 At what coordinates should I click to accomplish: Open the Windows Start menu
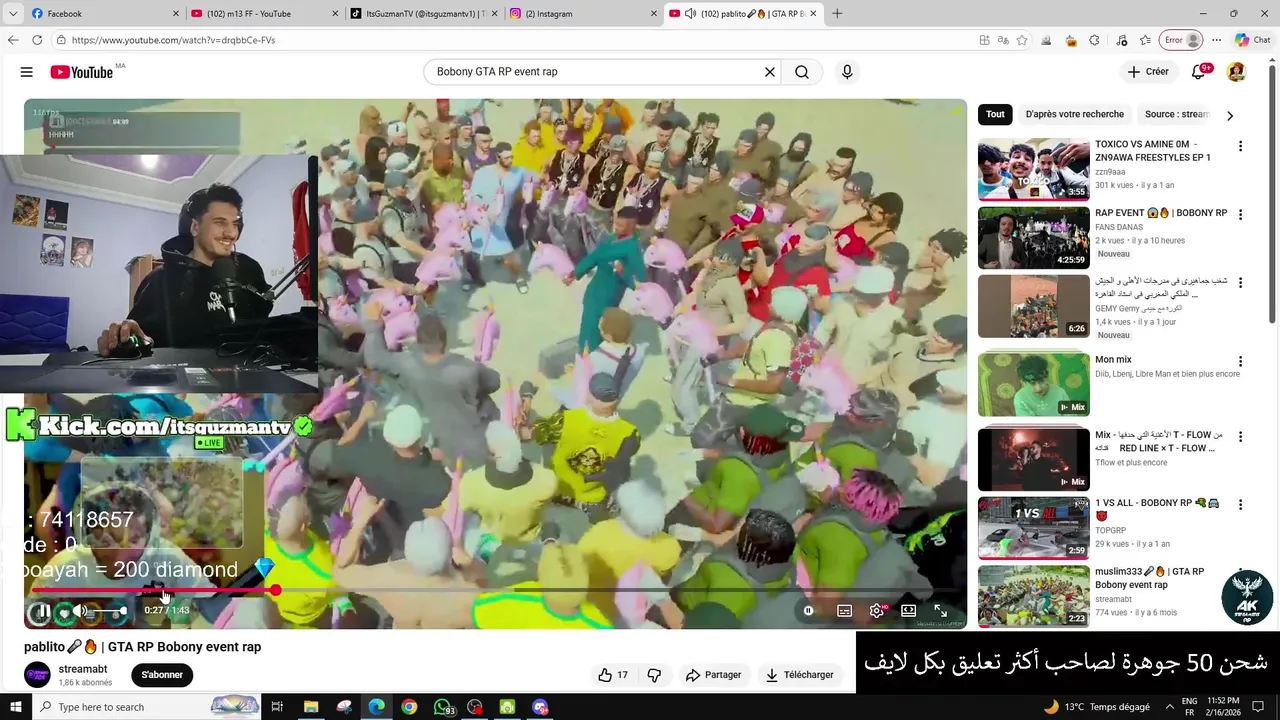tap(17, 707)
